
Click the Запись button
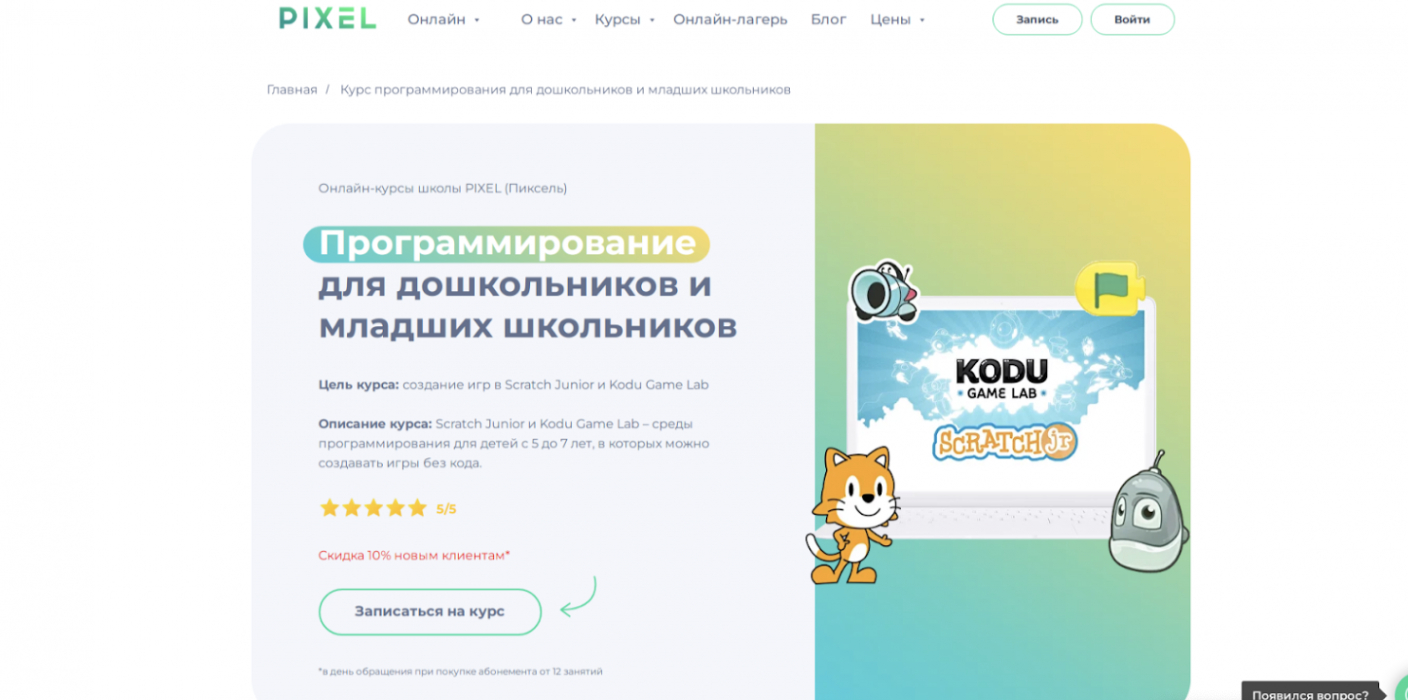coord(1037,19)
